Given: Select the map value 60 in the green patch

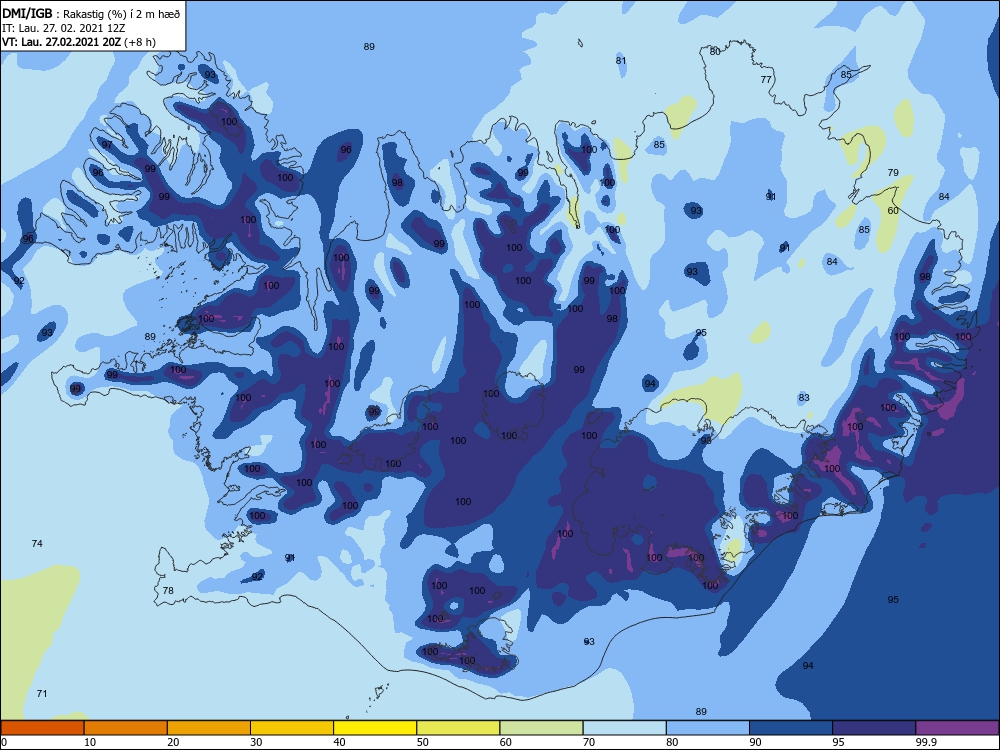Looking at the screenshot, I should 893,210.
